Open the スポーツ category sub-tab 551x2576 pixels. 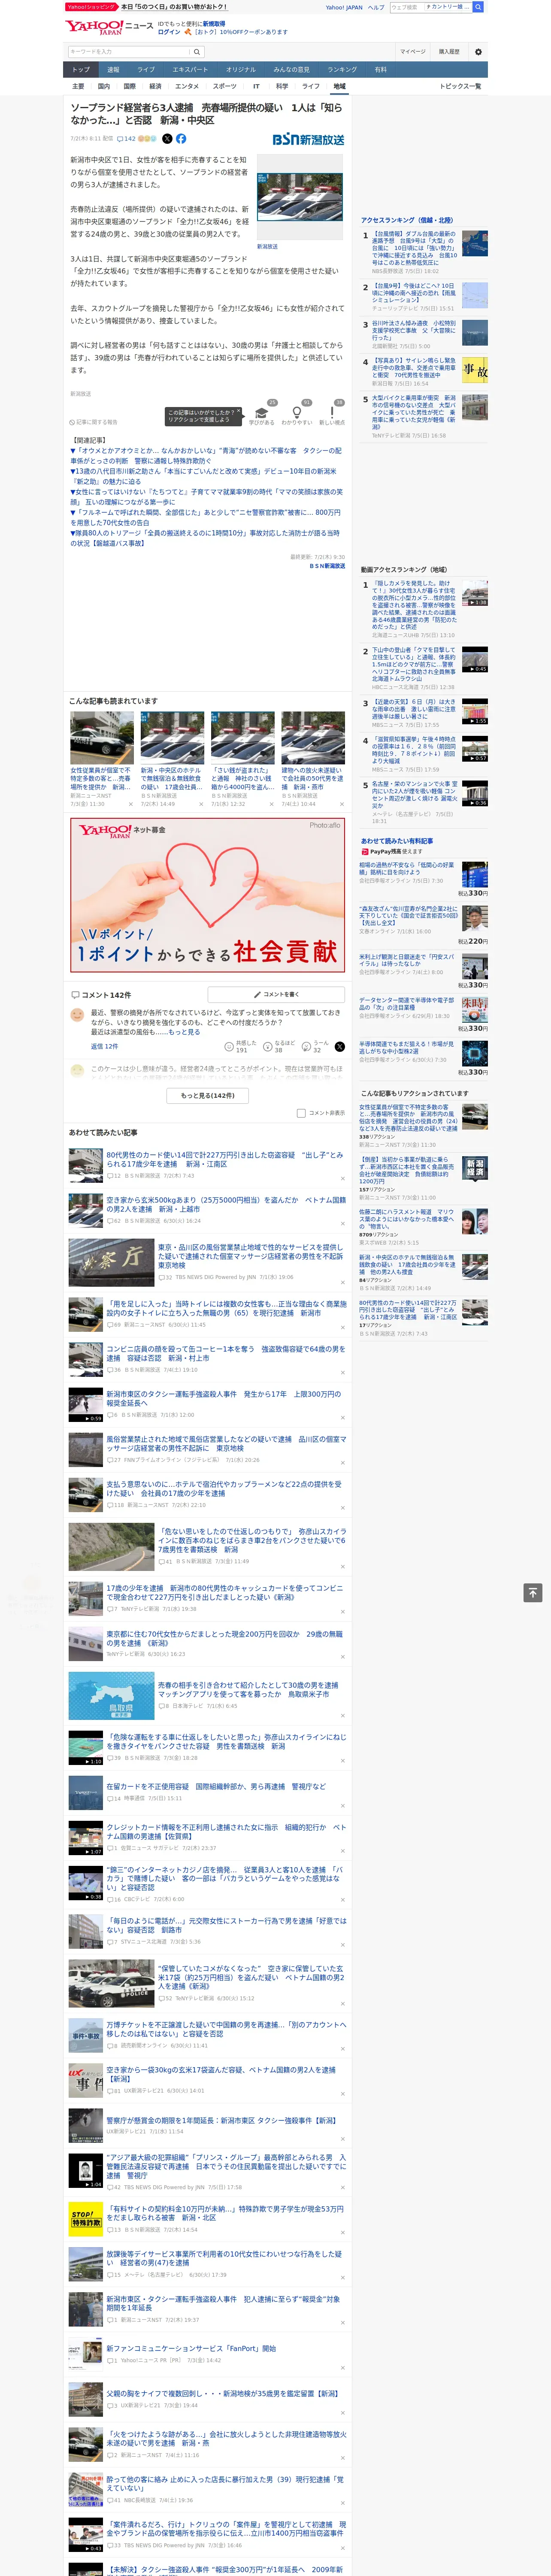point(225,86)
